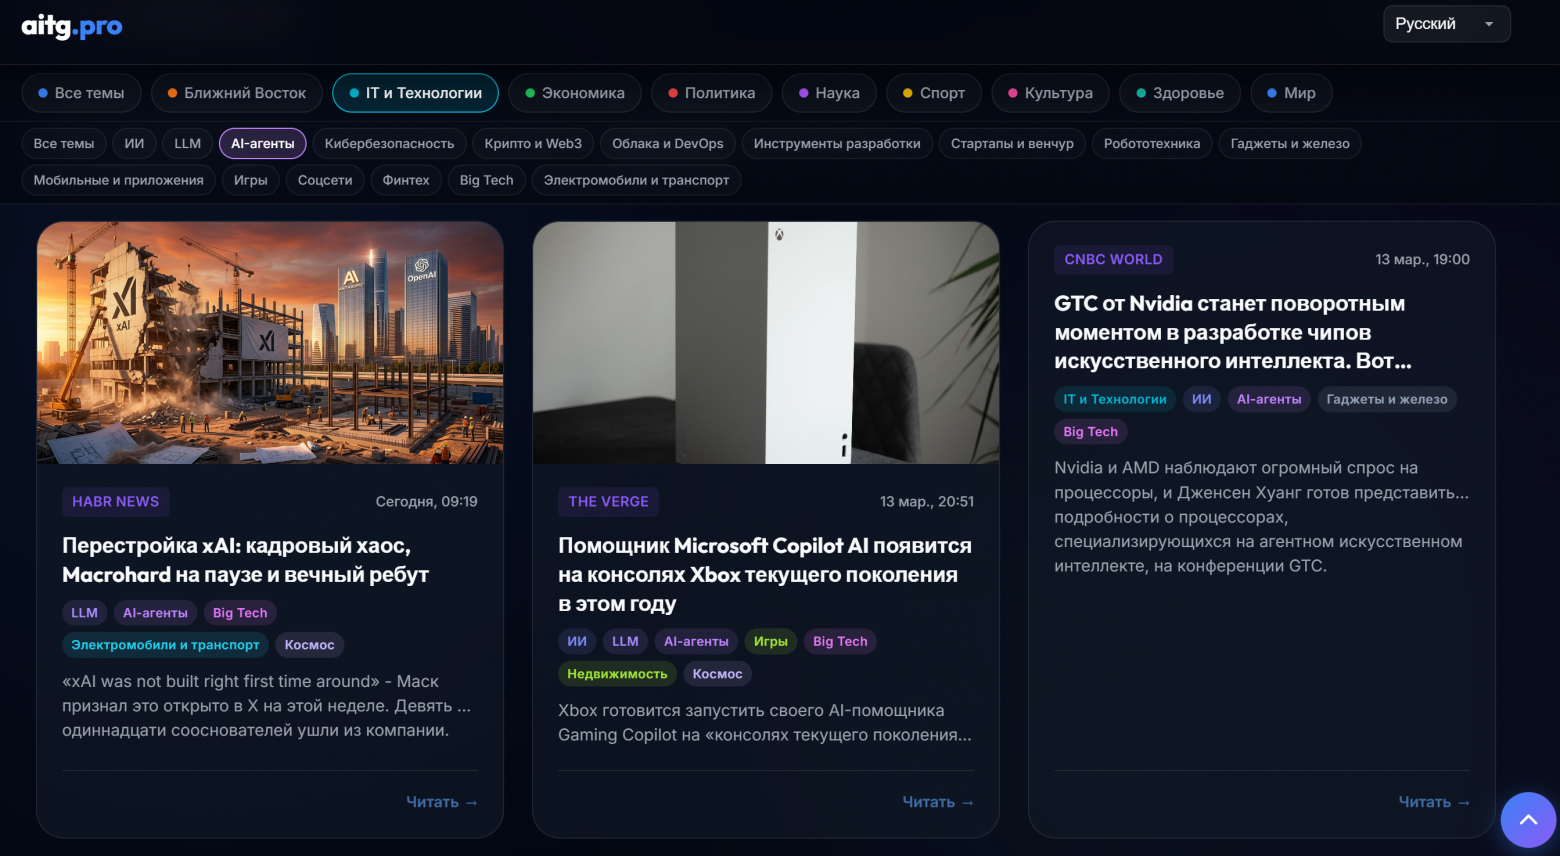The height and width of the screenshot is (856, 1560).
Task: Click IT и Технологии tag on the Nvidia card
Action: pyautogui.click(x=1115, y=400)
